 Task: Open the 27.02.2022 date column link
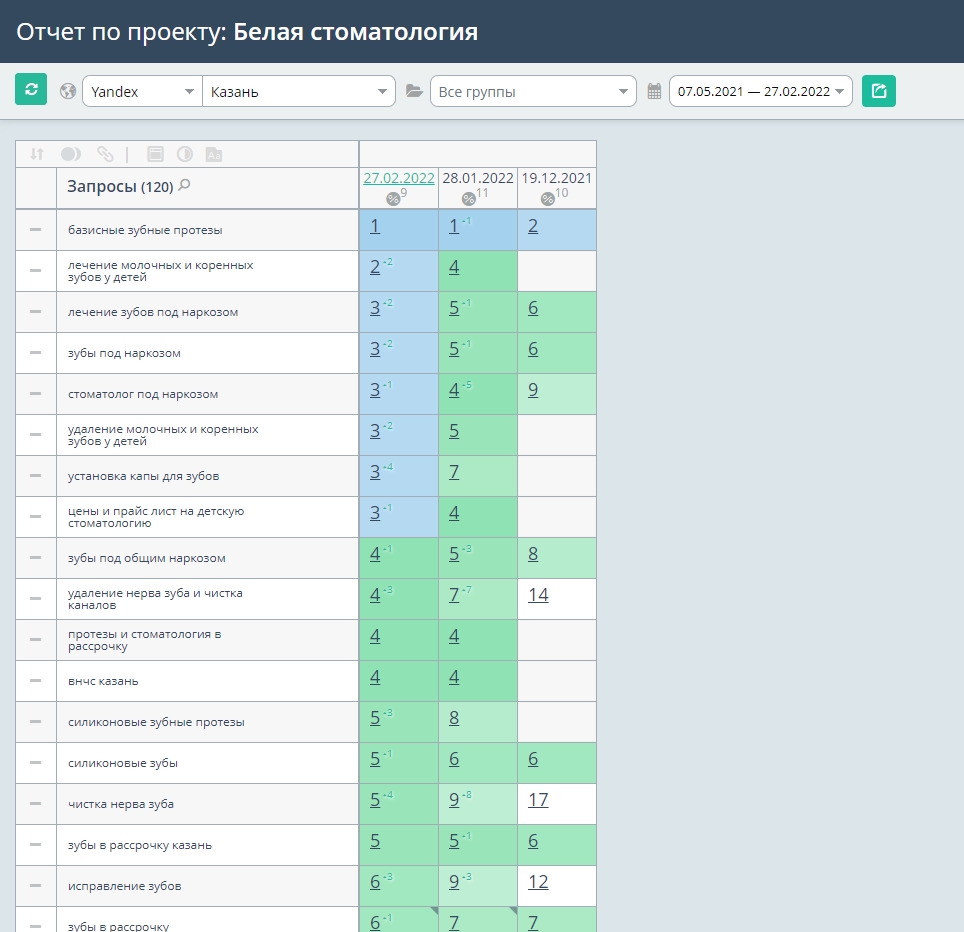(x=398, y=178)
